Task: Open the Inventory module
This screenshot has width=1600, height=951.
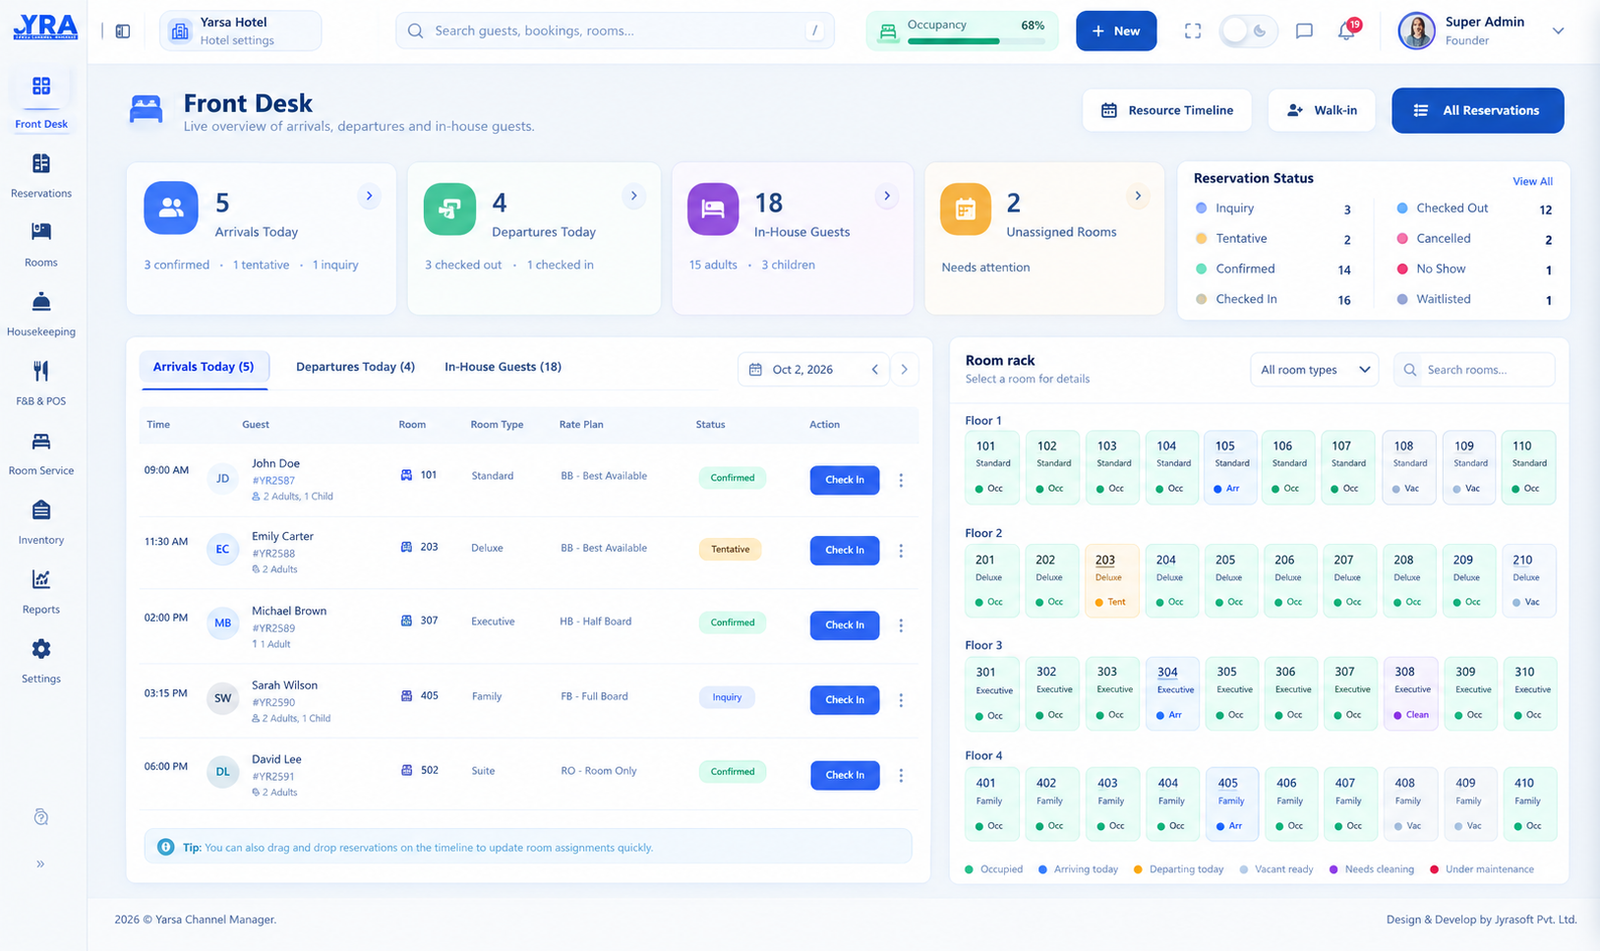Action: click(41, 521)
